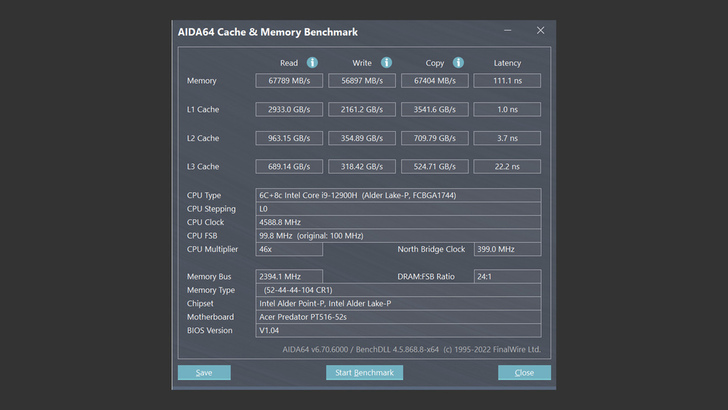Click the info icon next to Write
The image size is (728, 410).
tap(385, 63)
